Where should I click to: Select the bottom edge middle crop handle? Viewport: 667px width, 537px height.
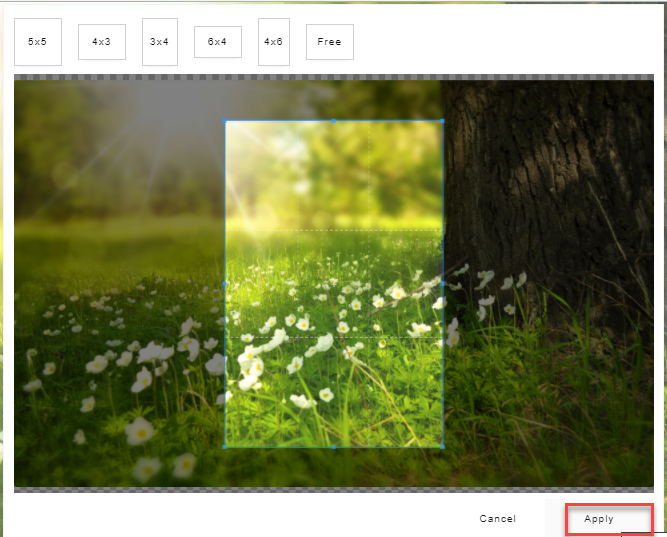pyautogui.click(x=334, y=447)
